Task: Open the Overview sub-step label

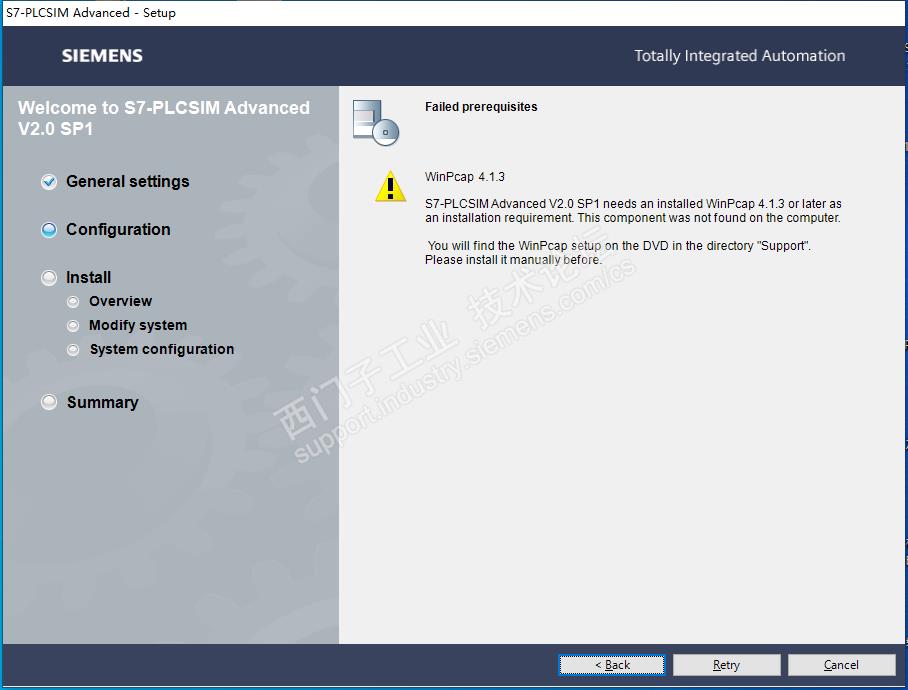Action: click(120, 302)
